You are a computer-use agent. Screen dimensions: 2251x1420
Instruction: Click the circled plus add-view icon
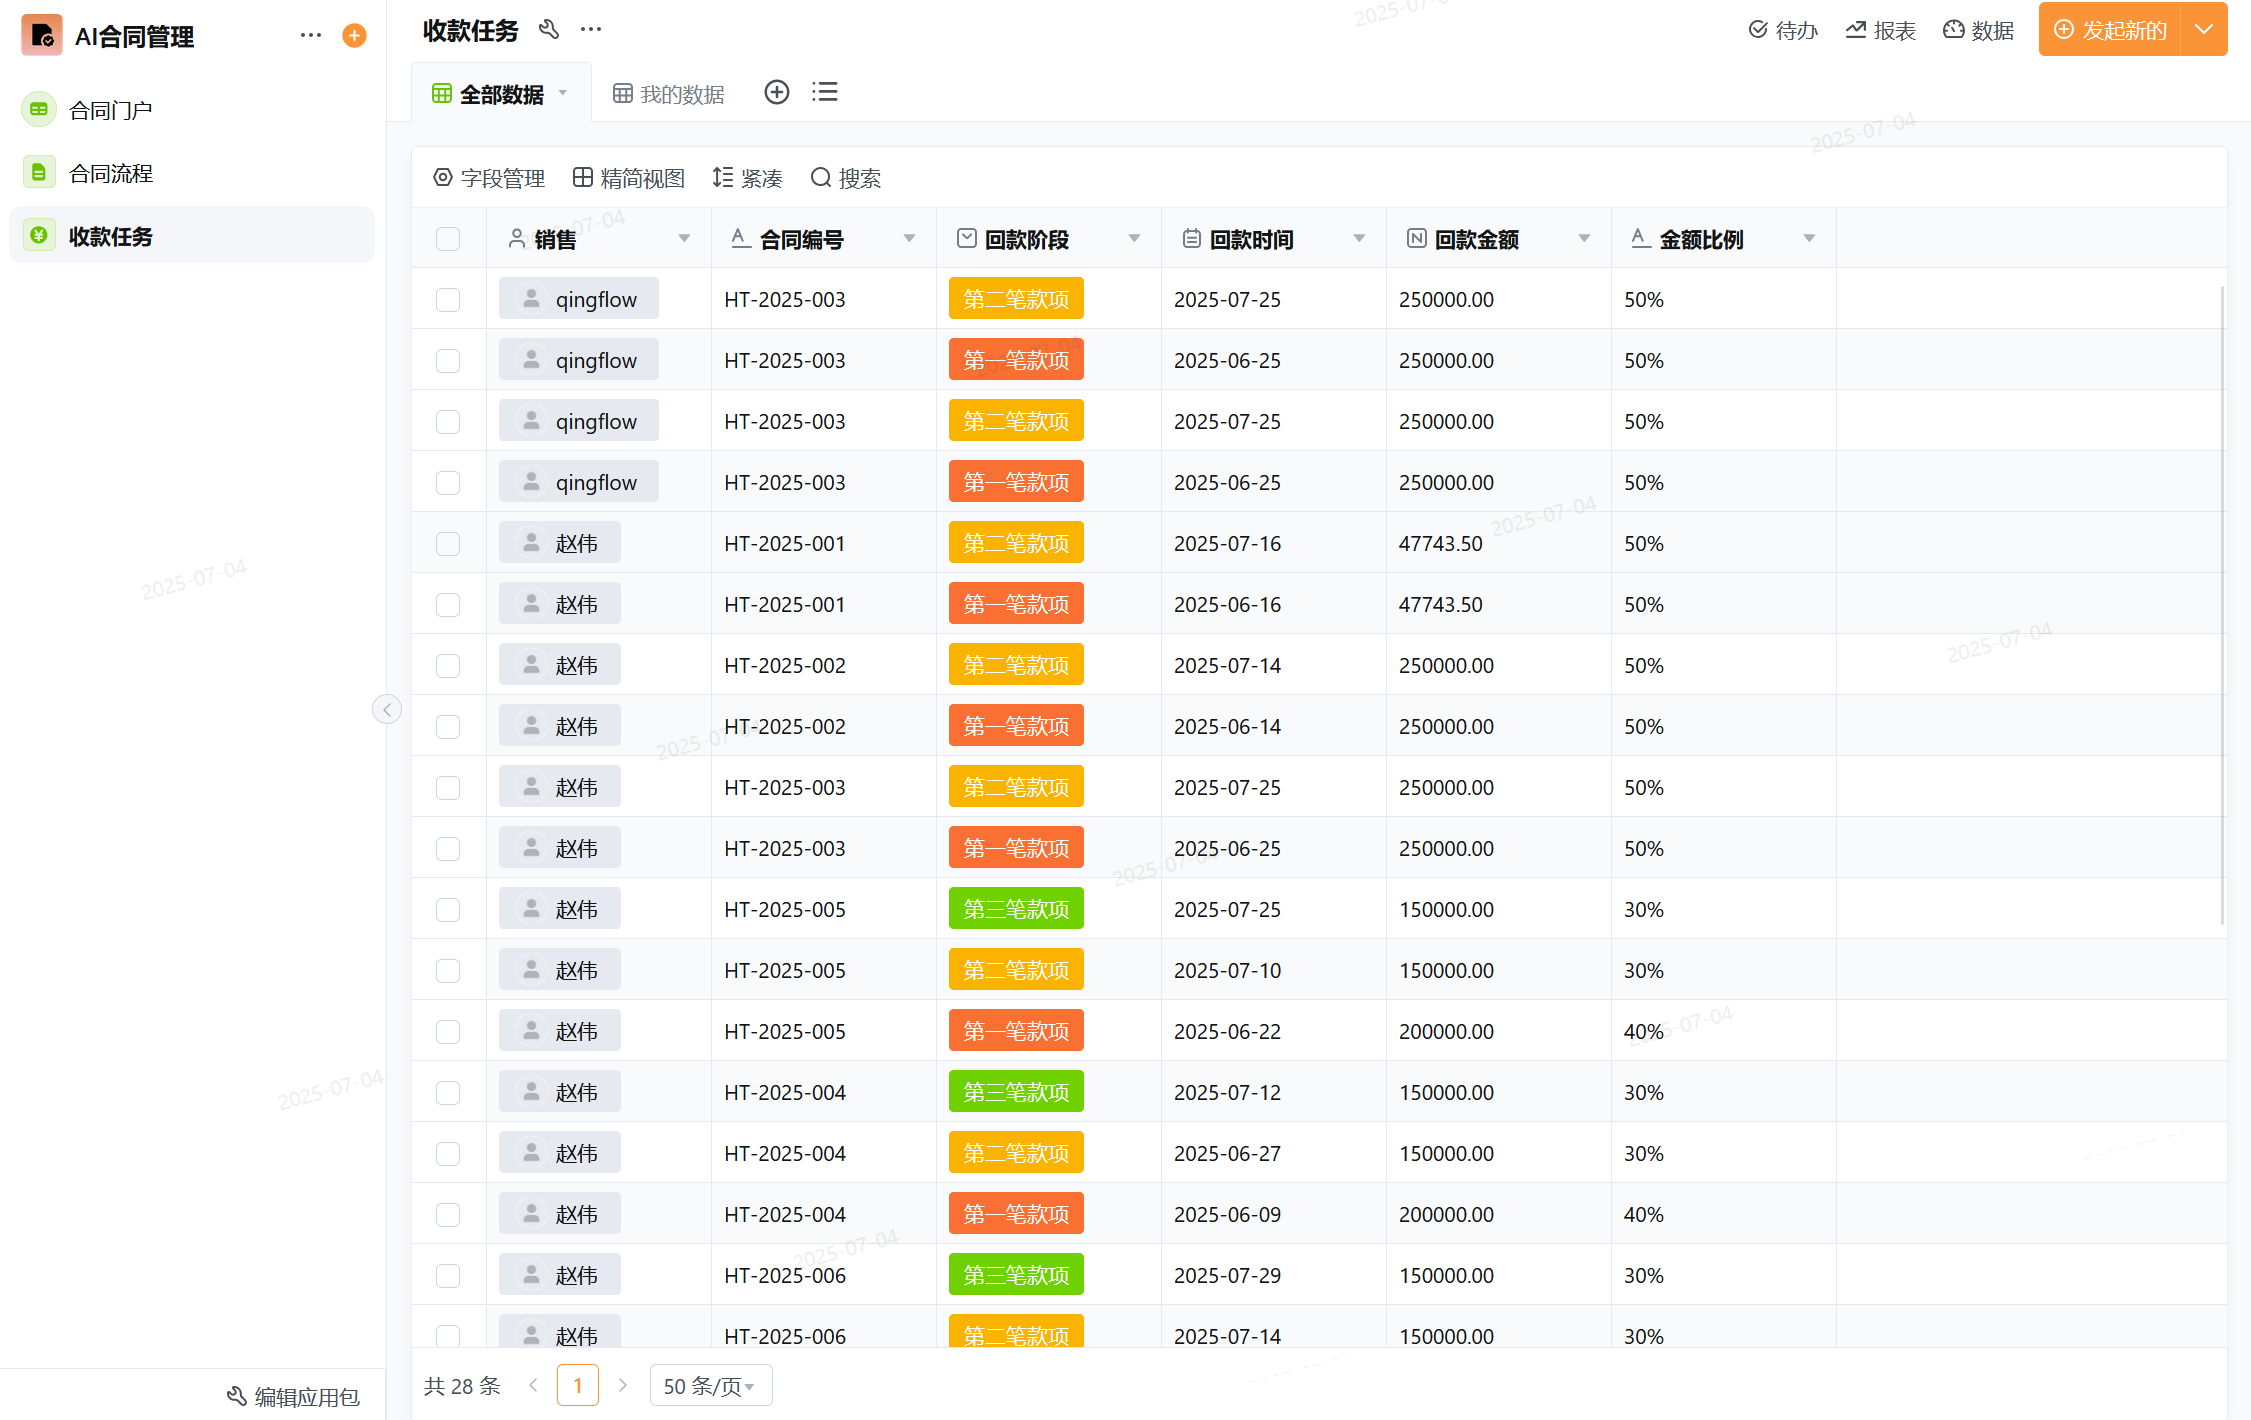[776, 93]
